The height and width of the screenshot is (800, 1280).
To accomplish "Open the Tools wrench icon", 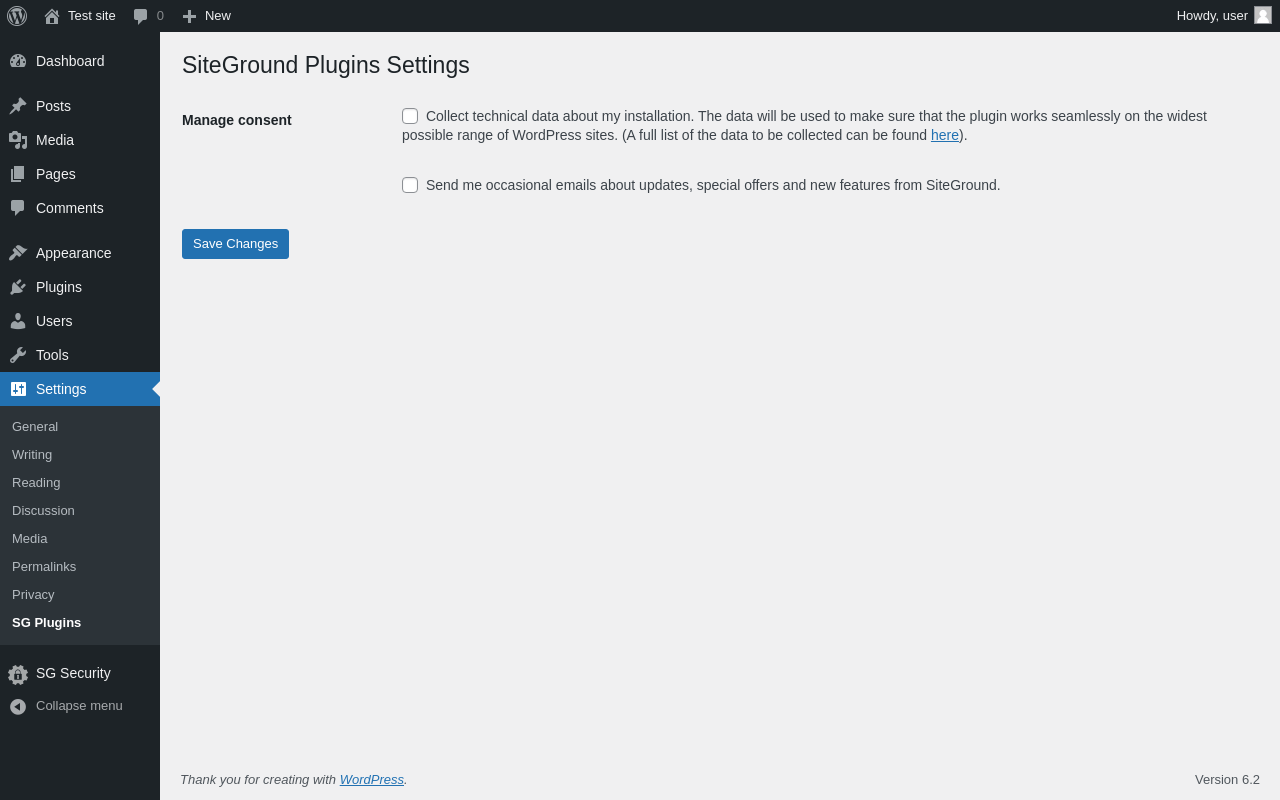I will coord(18,355).
